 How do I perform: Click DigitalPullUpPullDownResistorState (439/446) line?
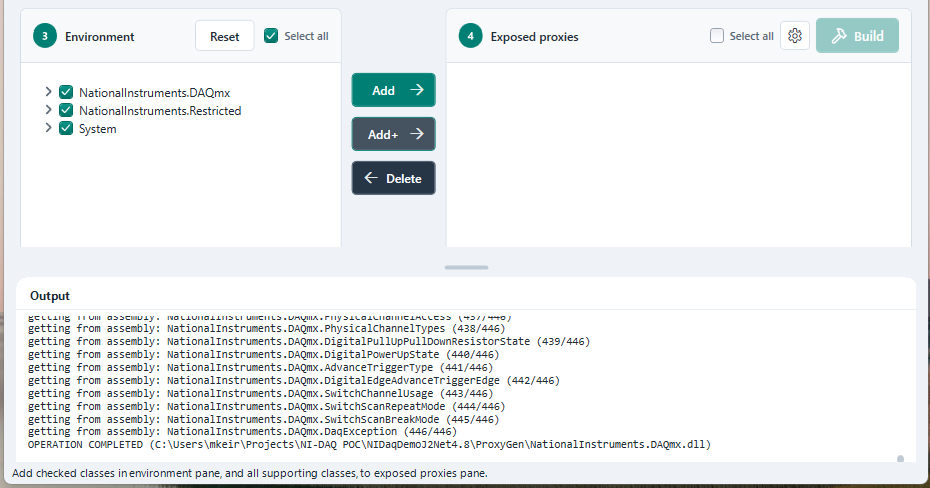tap(309, 341)
